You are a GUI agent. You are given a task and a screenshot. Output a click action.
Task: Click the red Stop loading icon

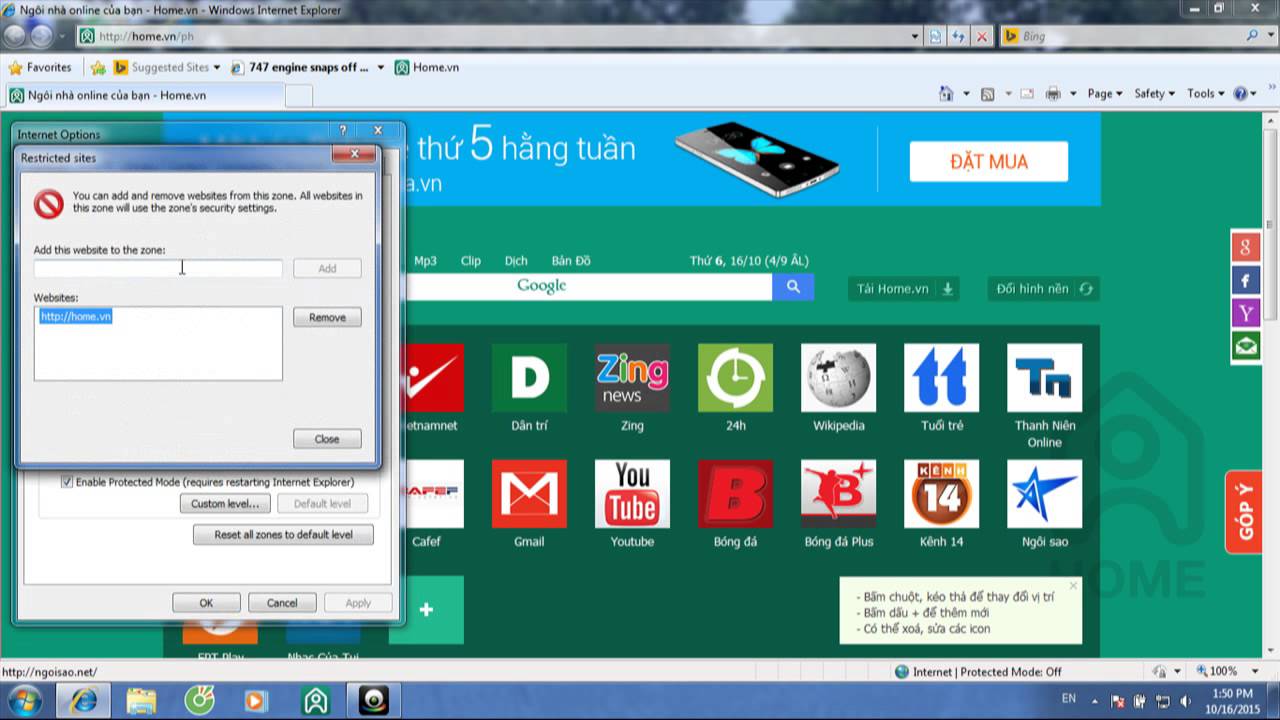point(982,36)
